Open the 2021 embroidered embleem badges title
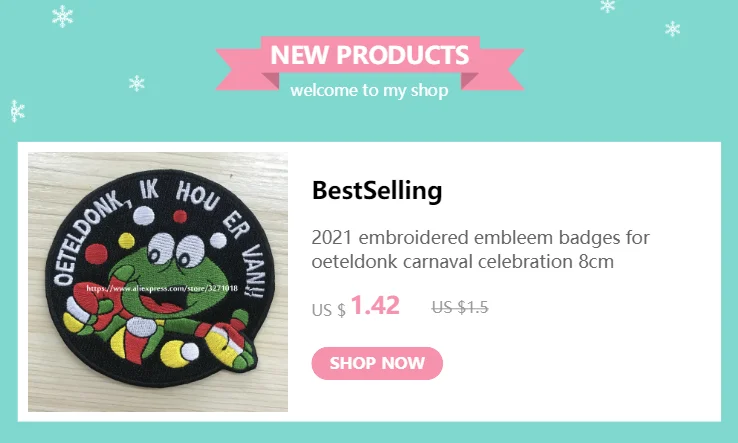Viewport: 738px width, 443px height. pos(480,250)
